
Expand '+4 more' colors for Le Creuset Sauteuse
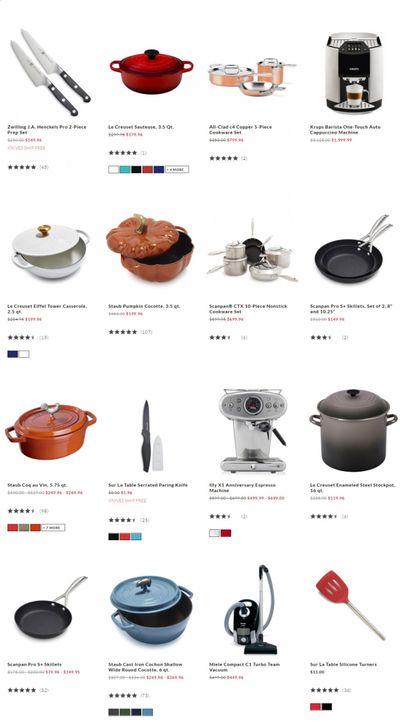click(x=177, y=169)
